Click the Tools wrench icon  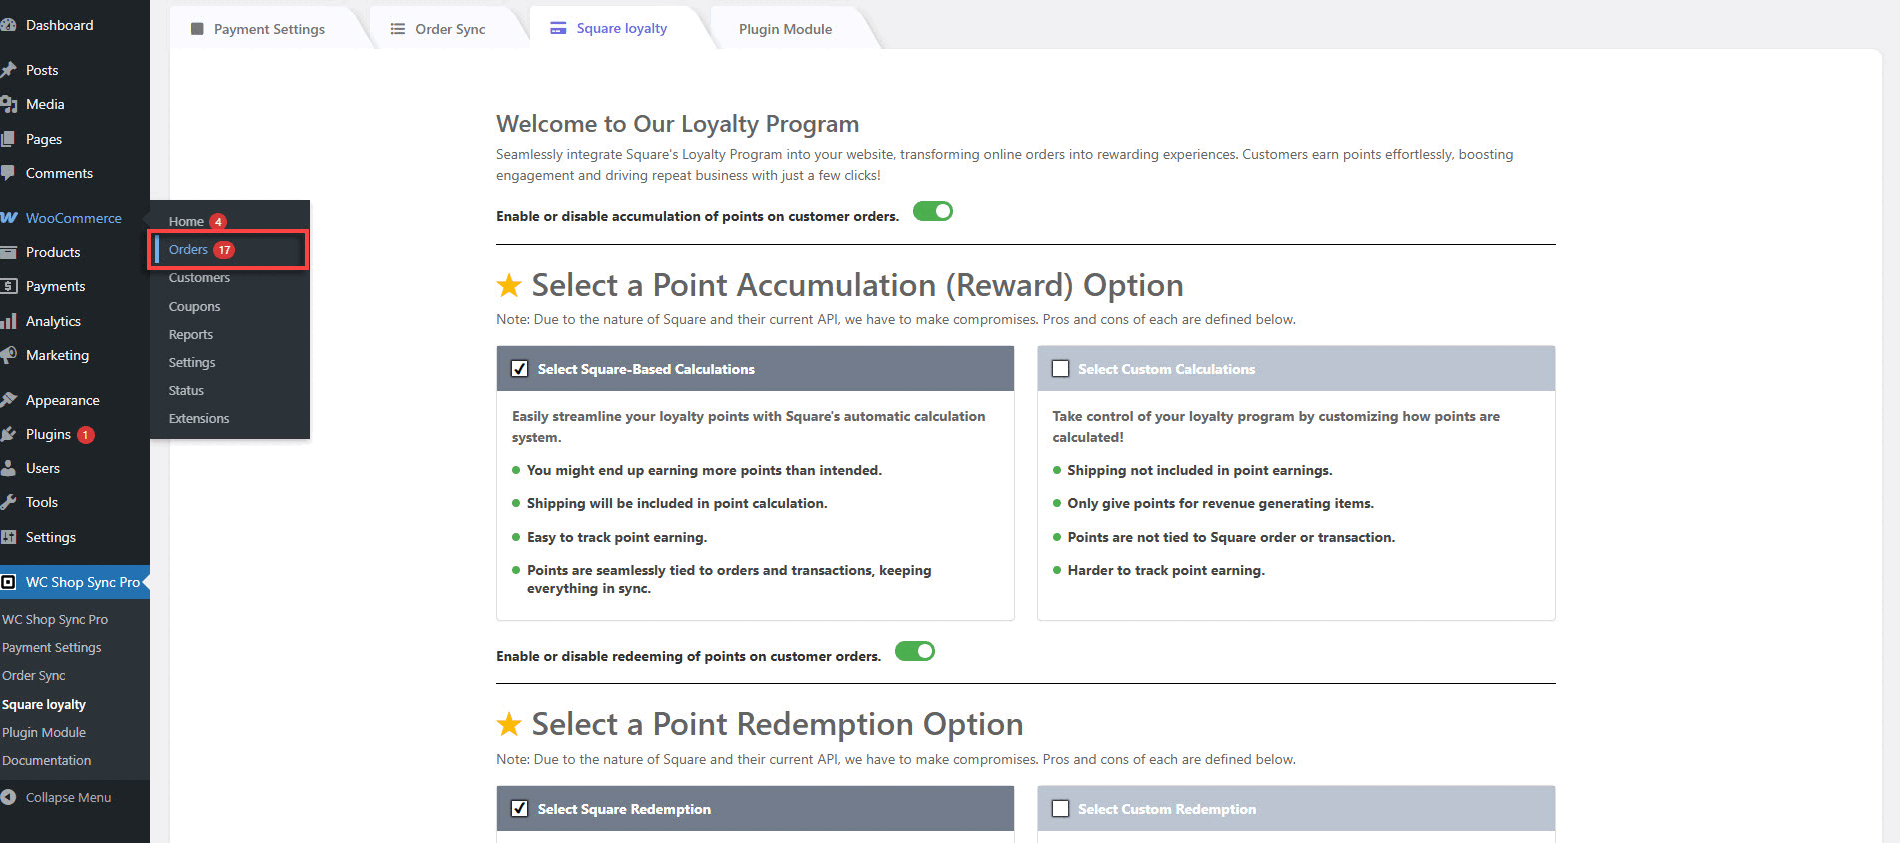8,502
